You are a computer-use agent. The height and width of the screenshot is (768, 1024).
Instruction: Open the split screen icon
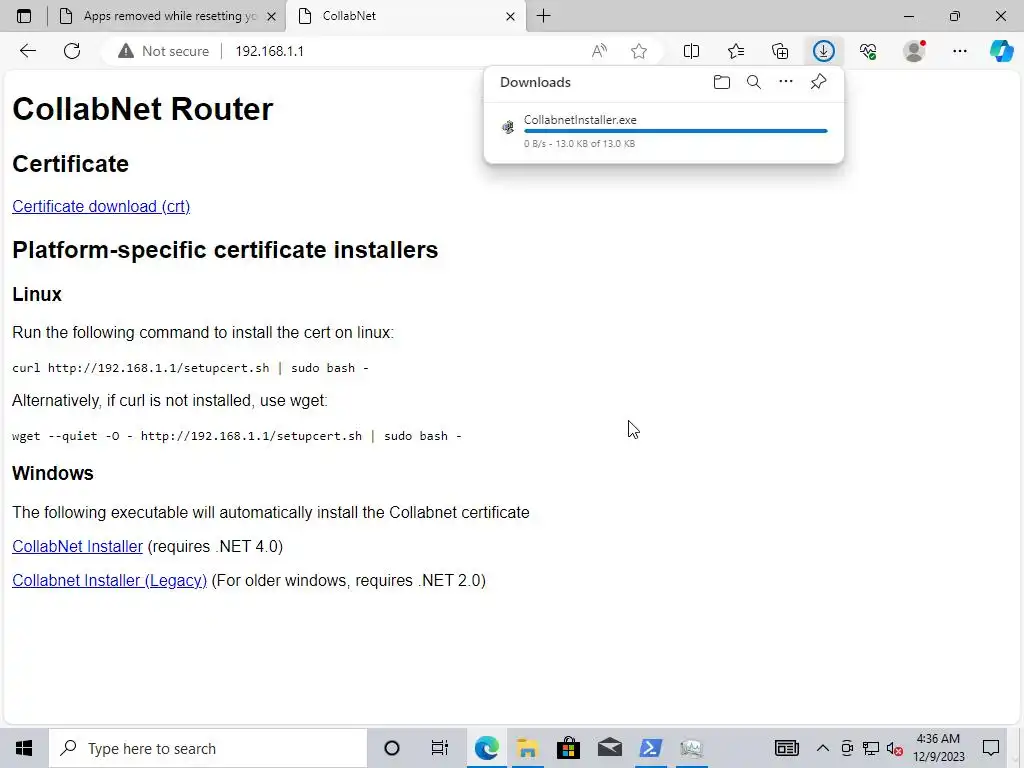(x=691, y=51)
